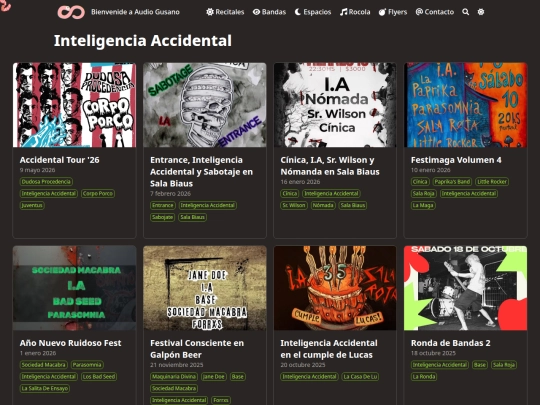The width and height of the screenshot is (540, 405).
Task: Go to Flyers section
Action: pyautogui.click(x=393, y=12)
